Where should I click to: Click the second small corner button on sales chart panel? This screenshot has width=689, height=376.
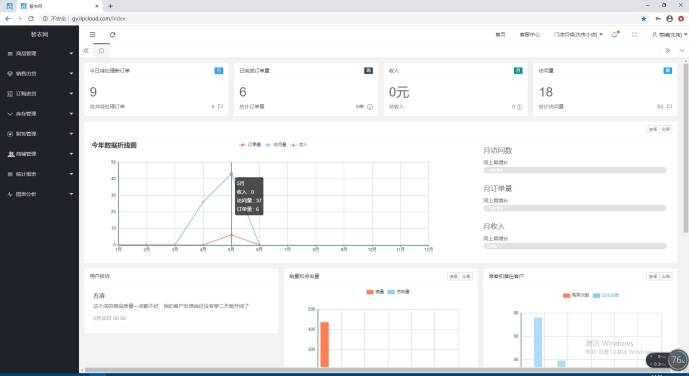click(466, 276)
